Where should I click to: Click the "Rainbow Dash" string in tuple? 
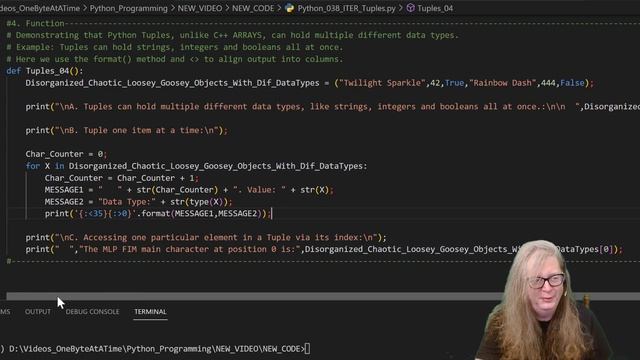502,83
